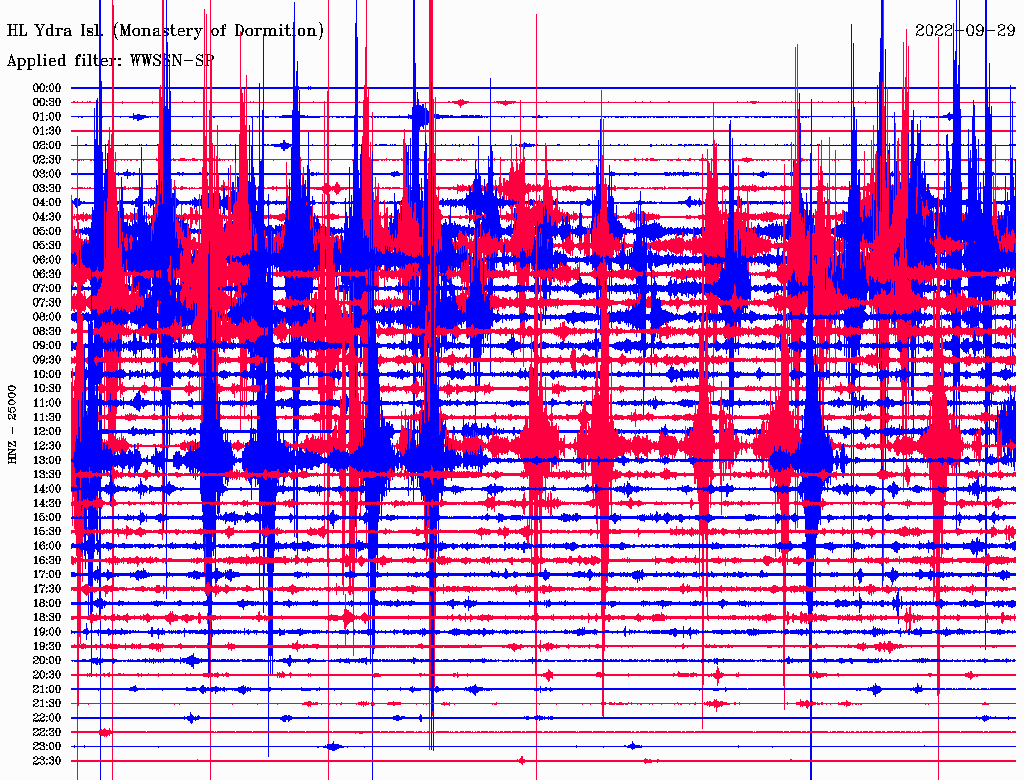
Task: Click the 07:30 time marker
Action: pyautogui.click(x=47, y=303)
